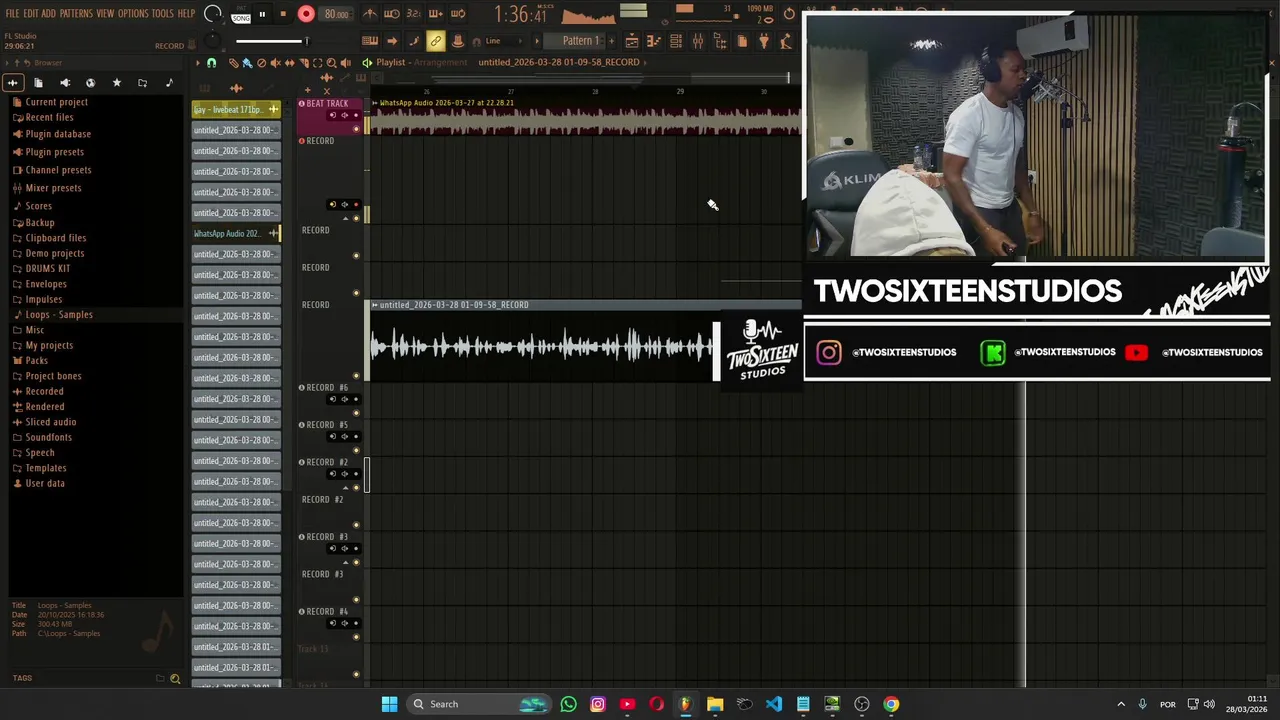This screenshot has width=1280, height=720.
Task: Add new pattern with plus button
Action: point(611,41)
